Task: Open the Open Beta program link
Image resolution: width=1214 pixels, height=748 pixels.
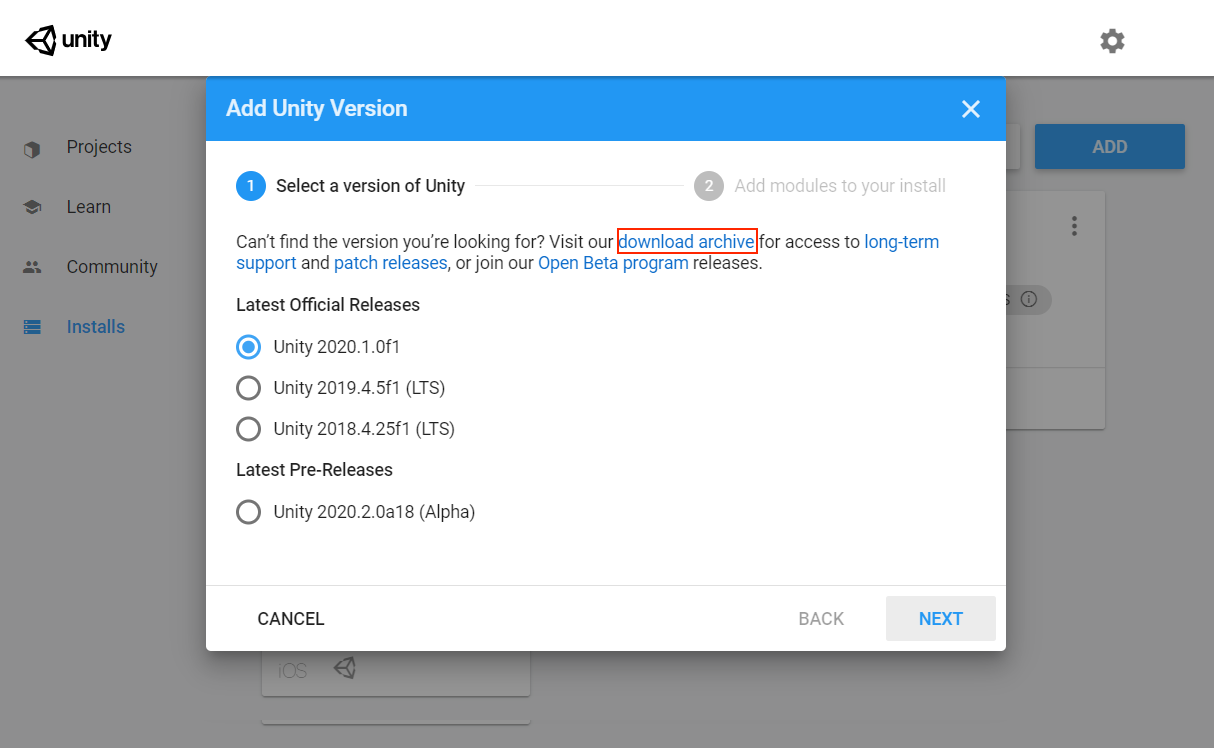Action: tap(612, 263)
